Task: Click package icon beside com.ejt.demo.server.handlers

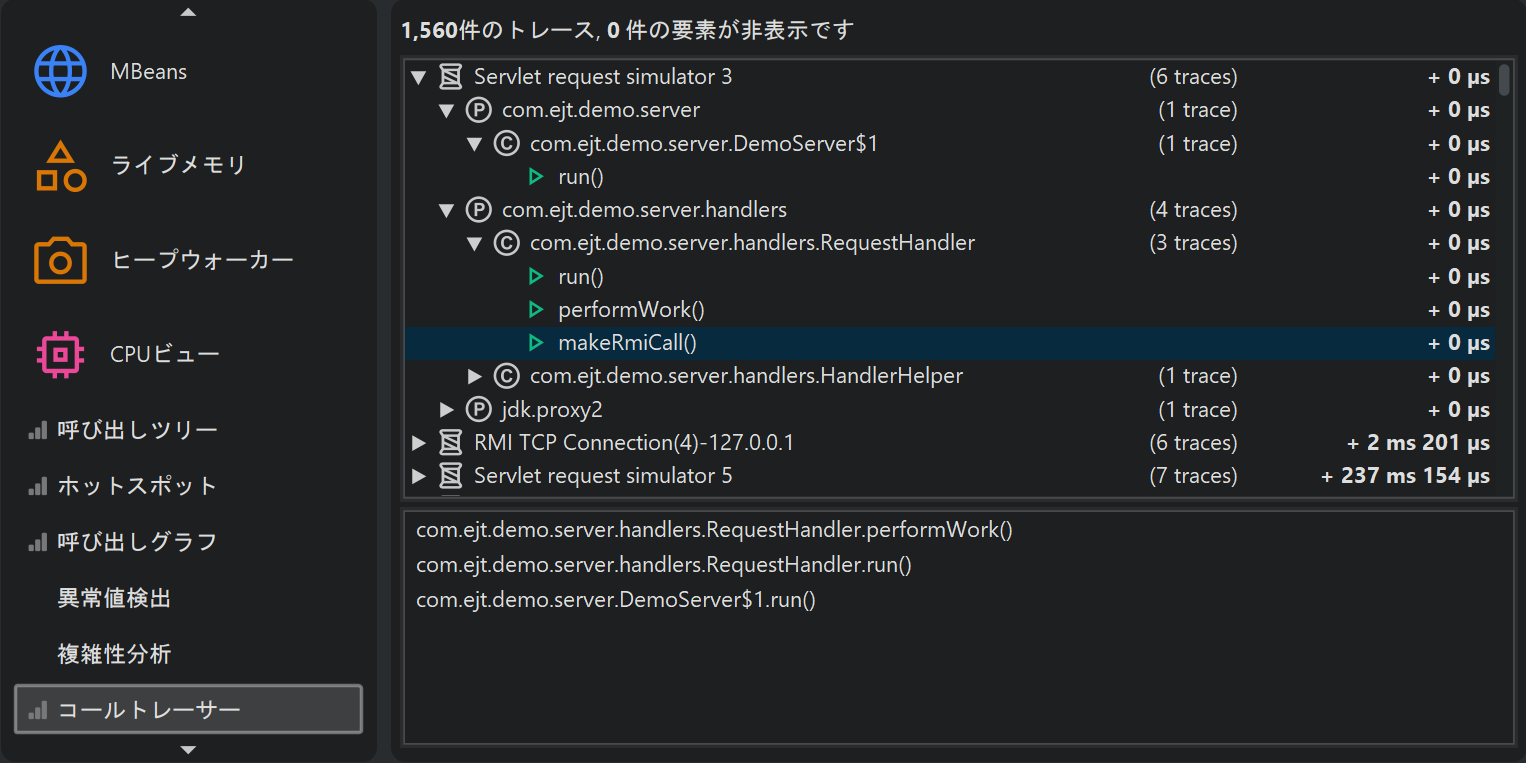Action: pyautogui.click(x=479, y=210)
